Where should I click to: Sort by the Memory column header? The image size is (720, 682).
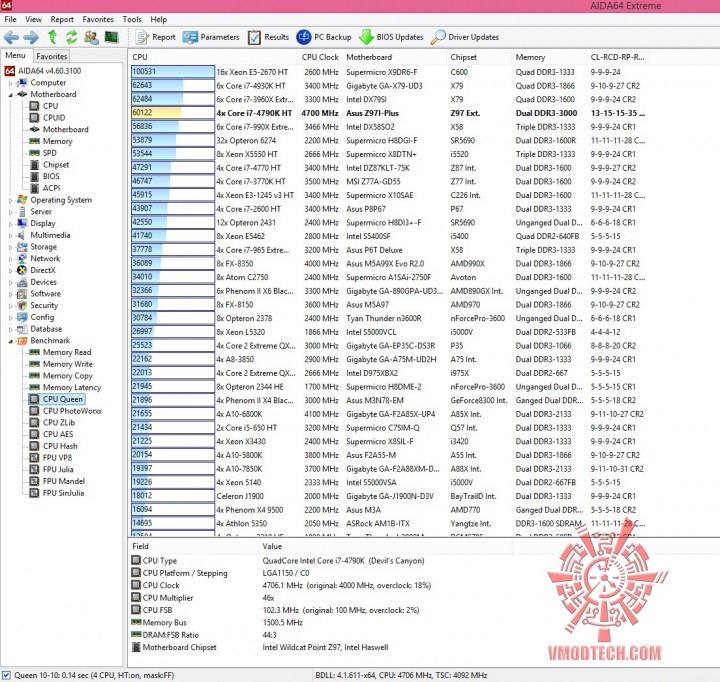tap(549, 57)
